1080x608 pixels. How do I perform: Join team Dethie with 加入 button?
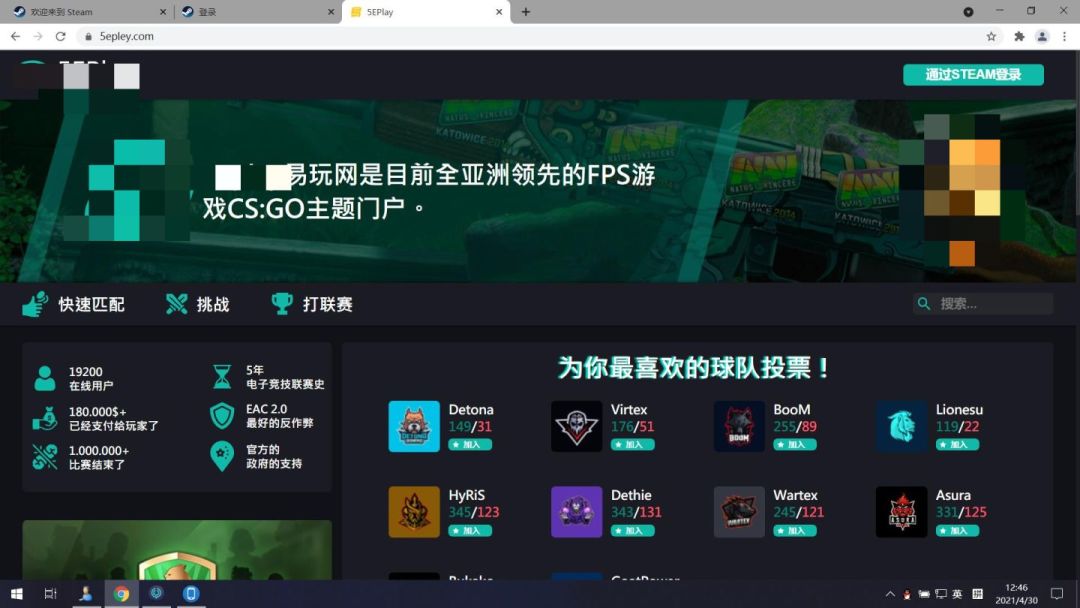pyautogui.click(x=632, y=531)
